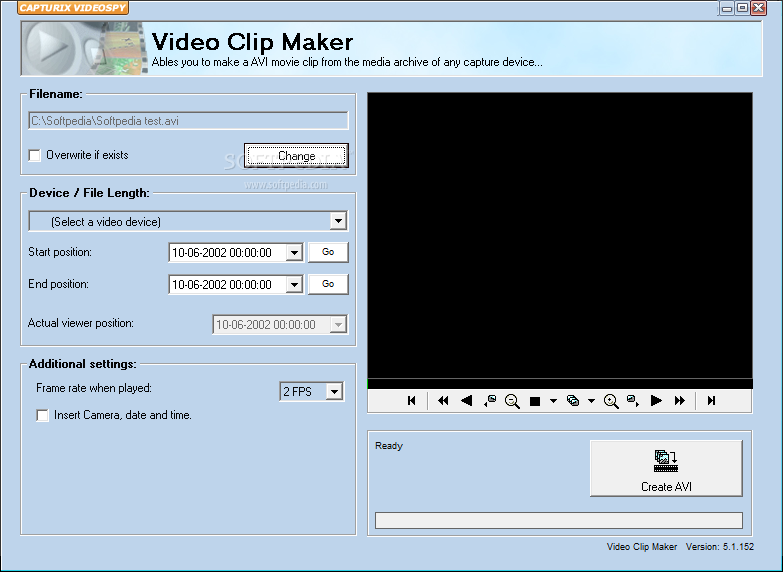Viewport: 783px width, 572px height.
Task: Minimize the Video Clip Maker window
Action: pyautogui.click(x=727, y=8)
